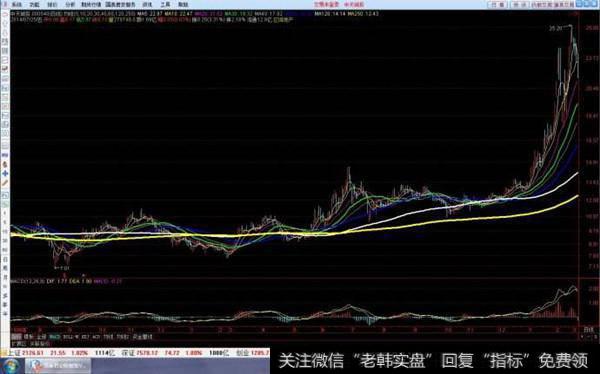
Task: Click the red icon above the blue plus
Action: [x=5, y=164]
